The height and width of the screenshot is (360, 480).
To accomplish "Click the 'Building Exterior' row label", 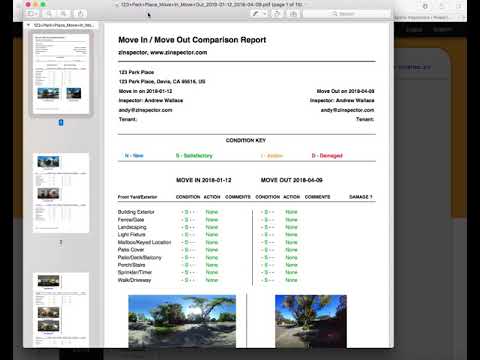I will point(136,212).
